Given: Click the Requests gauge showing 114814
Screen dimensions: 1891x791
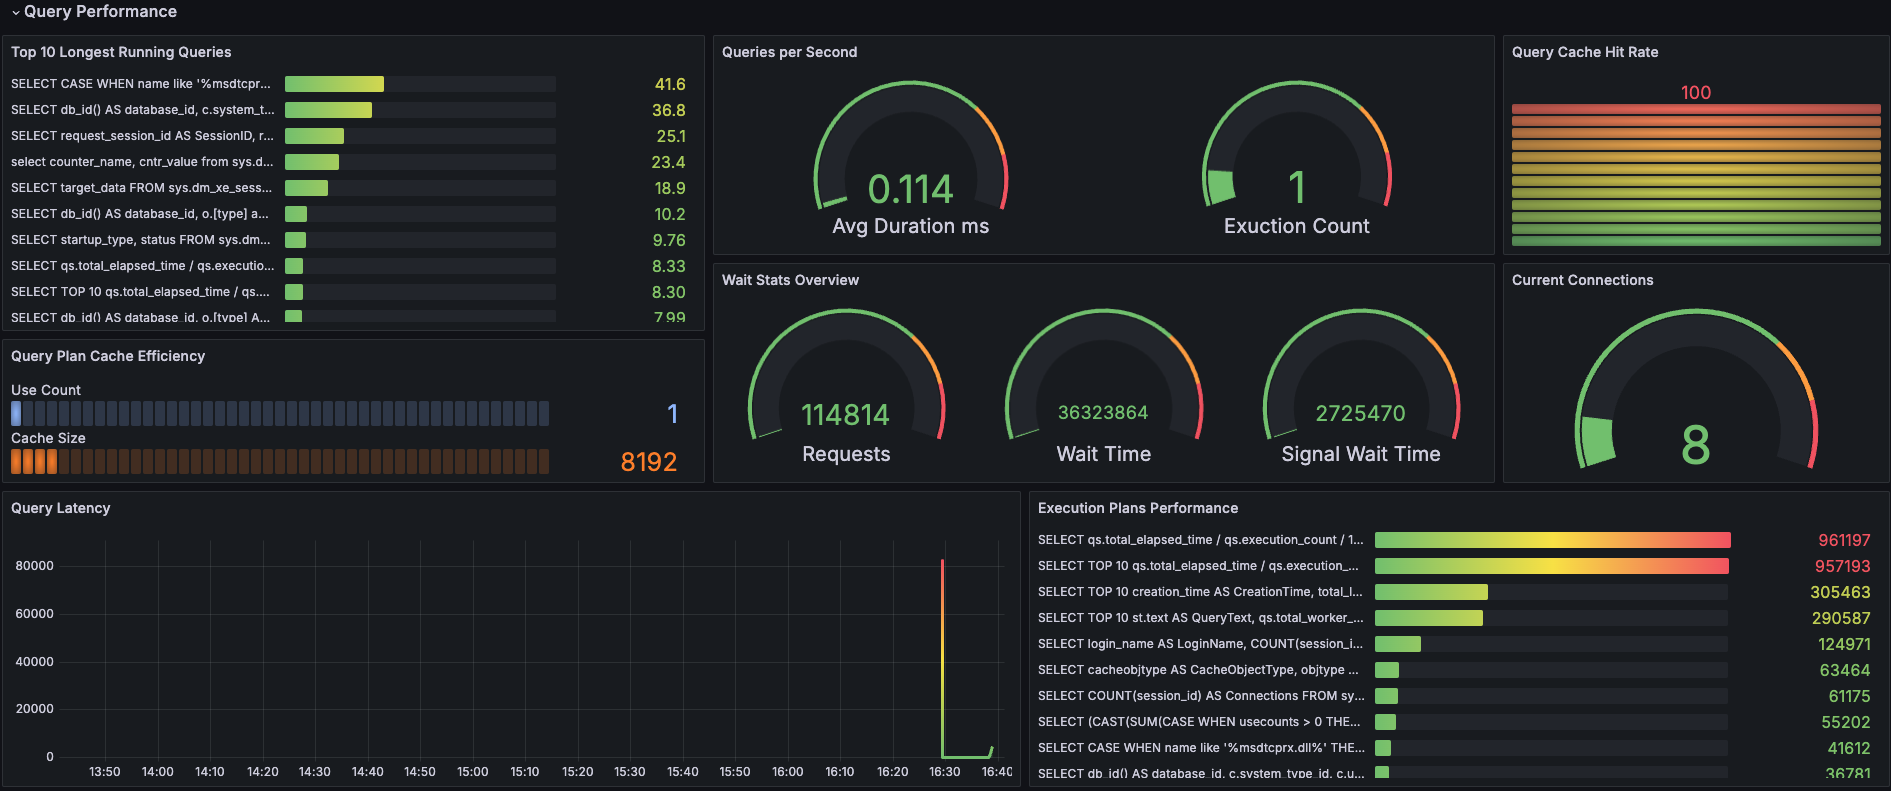Looking at the screenshot, I should pyautogui.click(x=846, y=388).
